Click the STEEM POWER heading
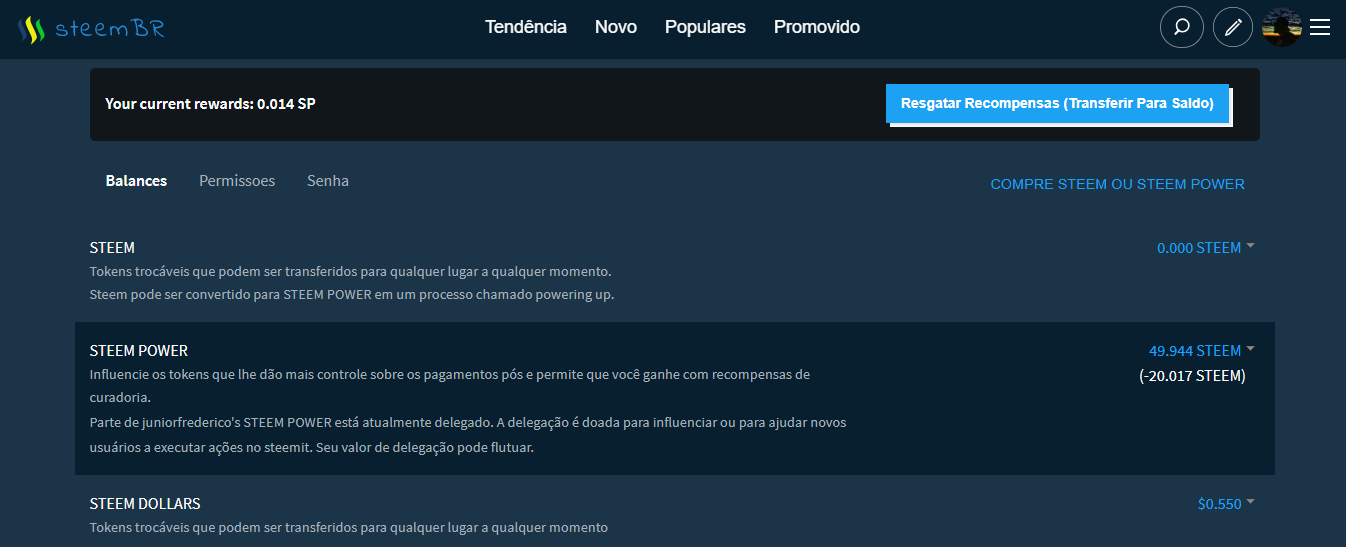1346x547 pixels. (139, 351)
